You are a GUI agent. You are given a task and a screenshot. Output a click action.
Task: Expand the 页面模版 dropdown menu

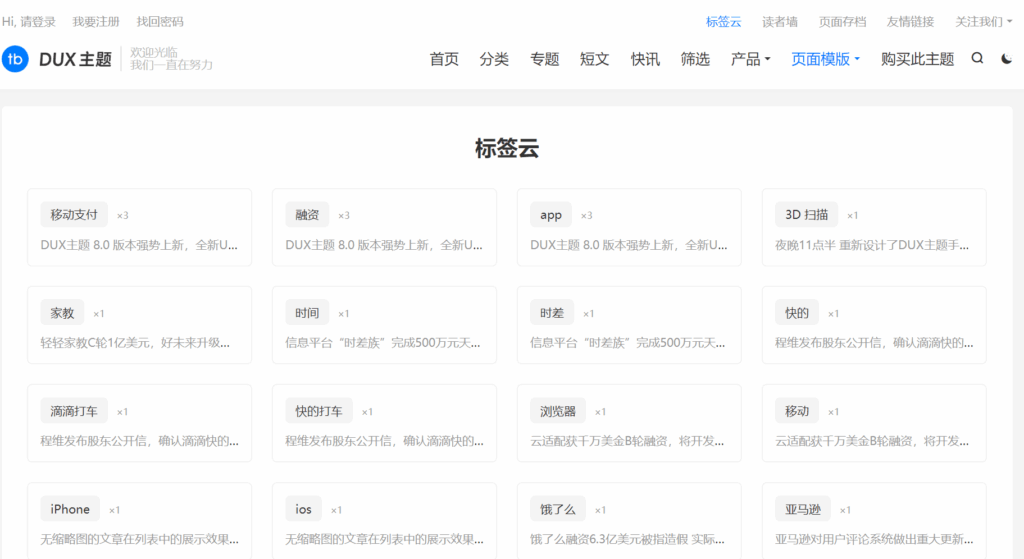tap(825, 59)
